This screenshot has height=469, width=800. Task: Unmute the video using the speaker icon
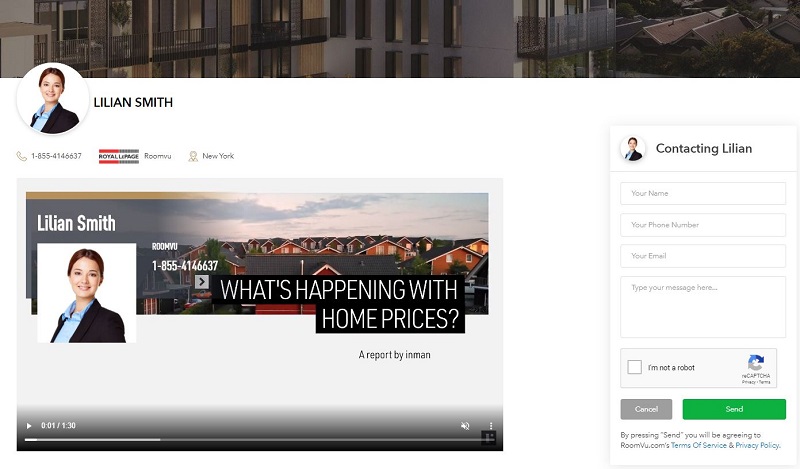click(x=465, y=426)
